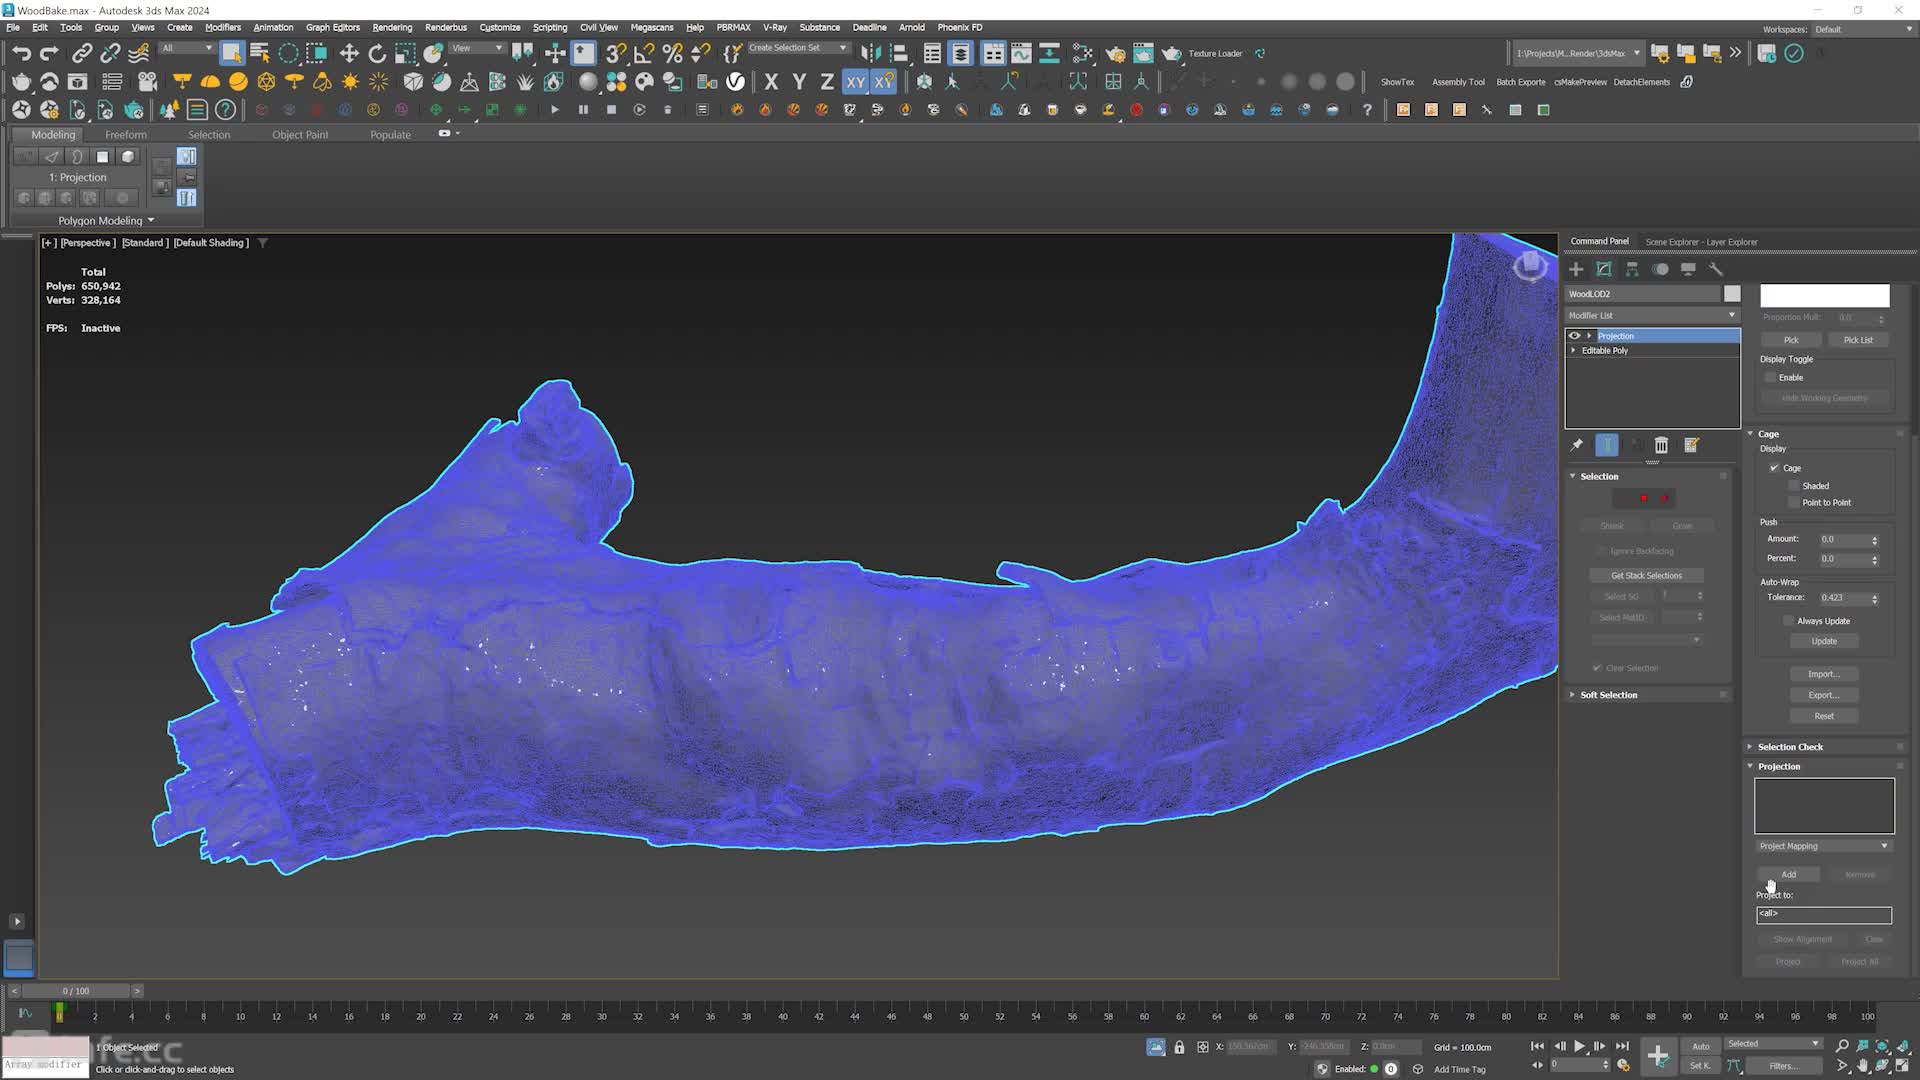
Task: Toggle Projection modifier eye visibility
Action: [x=1575, y=336]
